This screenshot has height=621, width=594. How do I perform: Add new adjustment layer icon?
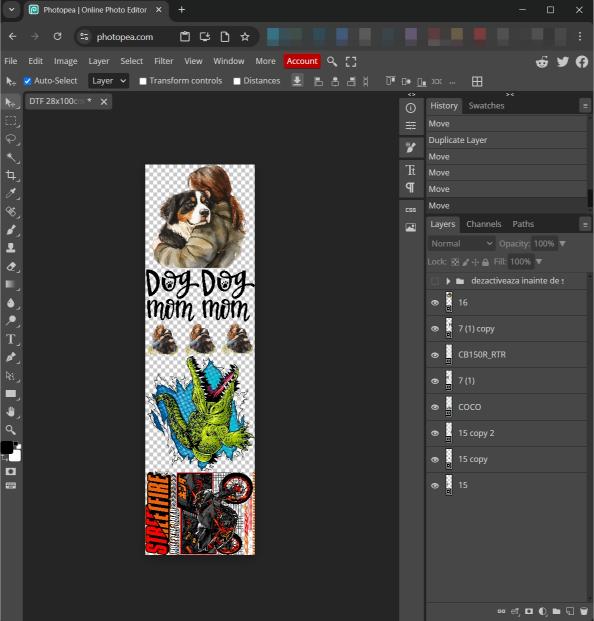[x=543, y=611]
